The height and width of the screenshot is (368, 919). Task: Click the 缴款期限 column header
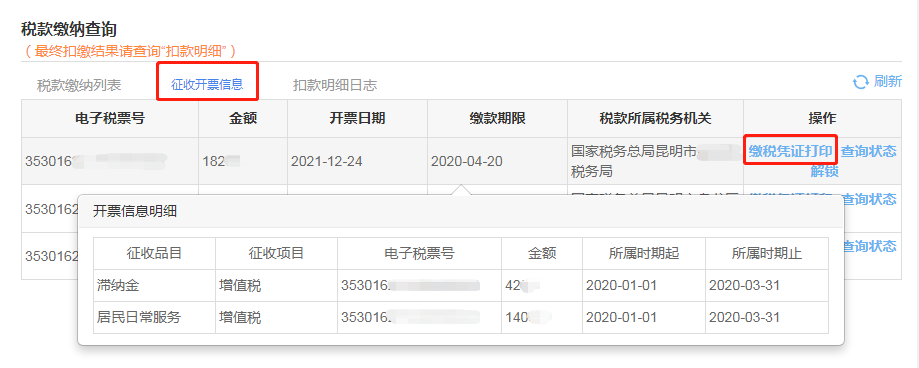tap(498, 118)
